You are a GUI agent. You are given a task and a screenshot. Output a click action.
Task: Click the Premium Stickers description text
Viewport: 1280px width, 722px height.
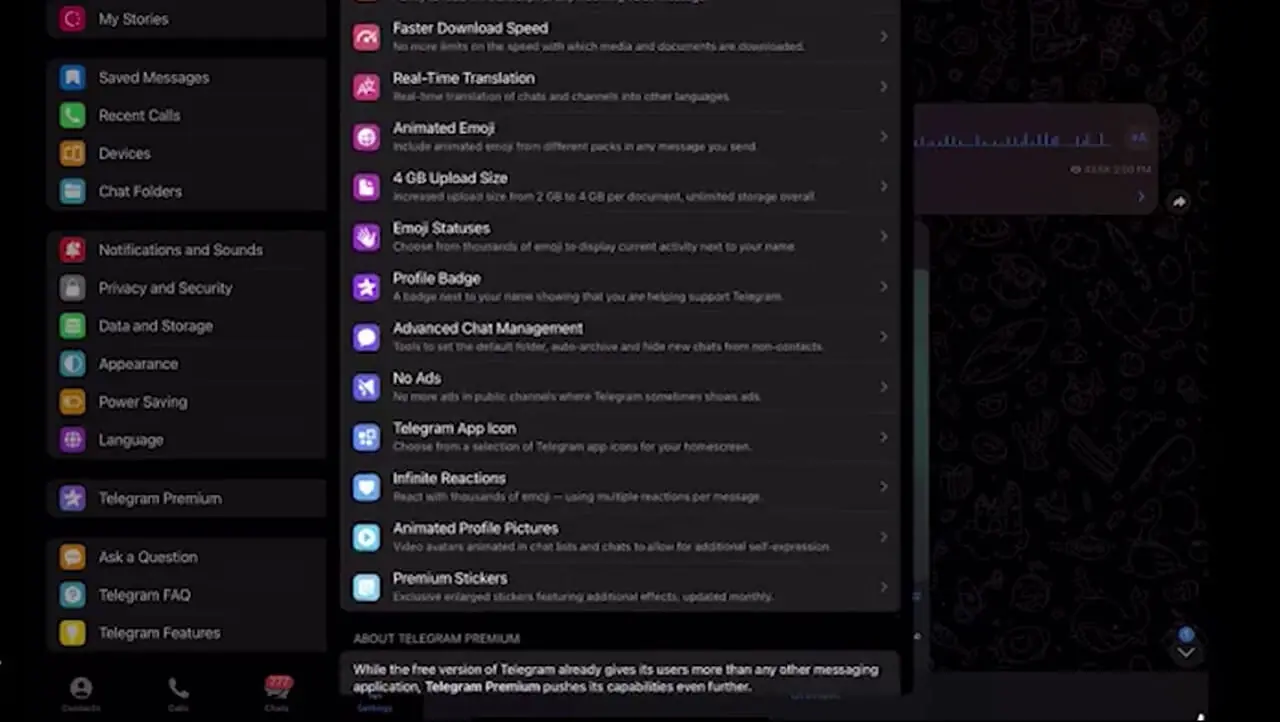pyautogui.click(x=582, y=597)
